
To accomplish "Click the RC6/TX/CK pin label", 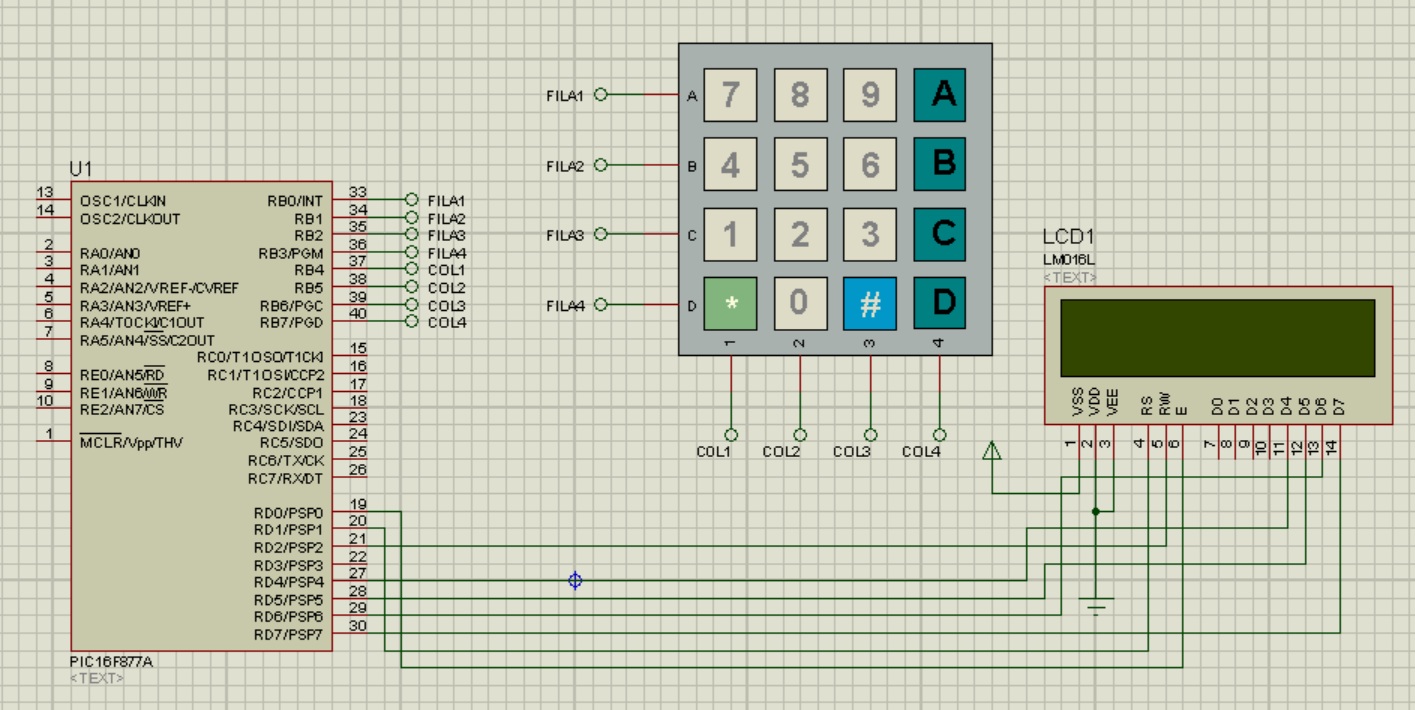I will [x=286, y=461].
